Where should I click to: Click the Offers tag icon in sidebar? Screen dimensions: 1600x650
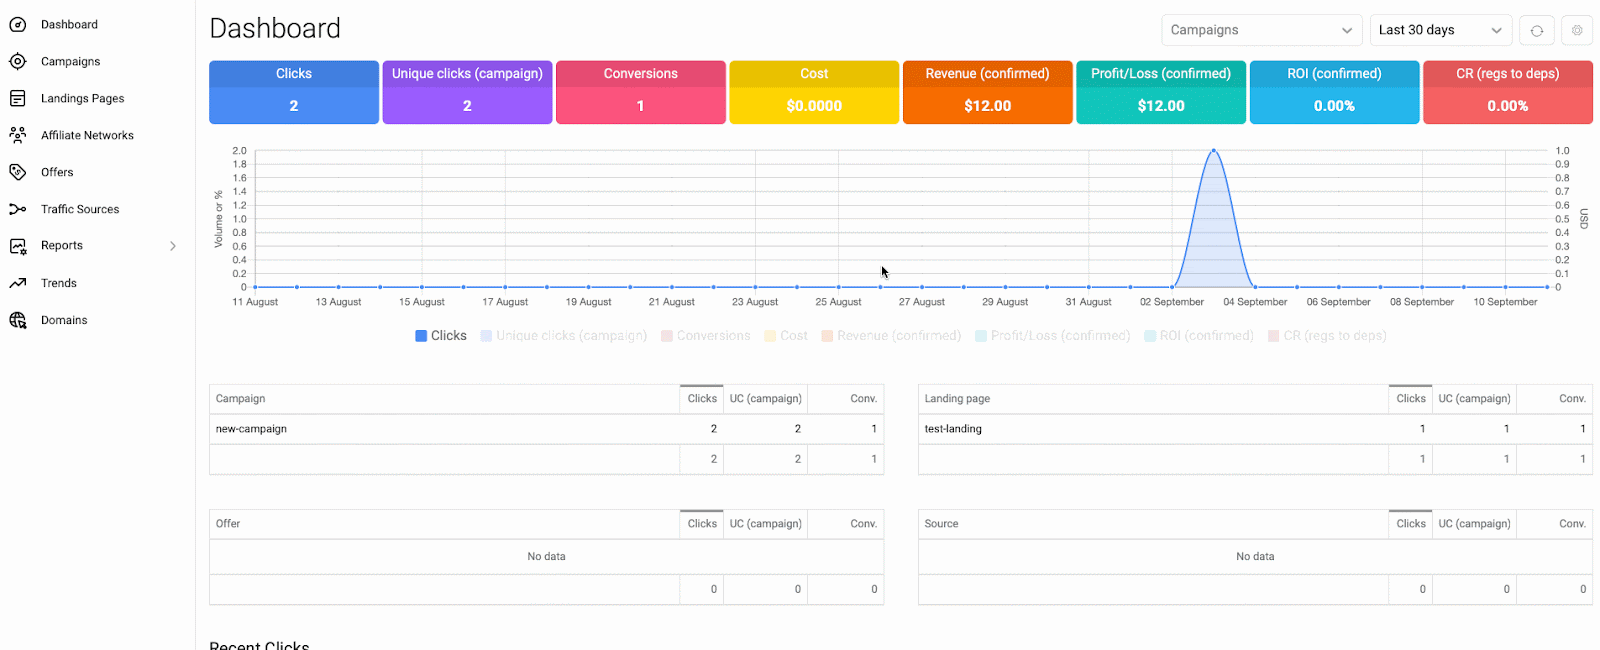[17, 172]
